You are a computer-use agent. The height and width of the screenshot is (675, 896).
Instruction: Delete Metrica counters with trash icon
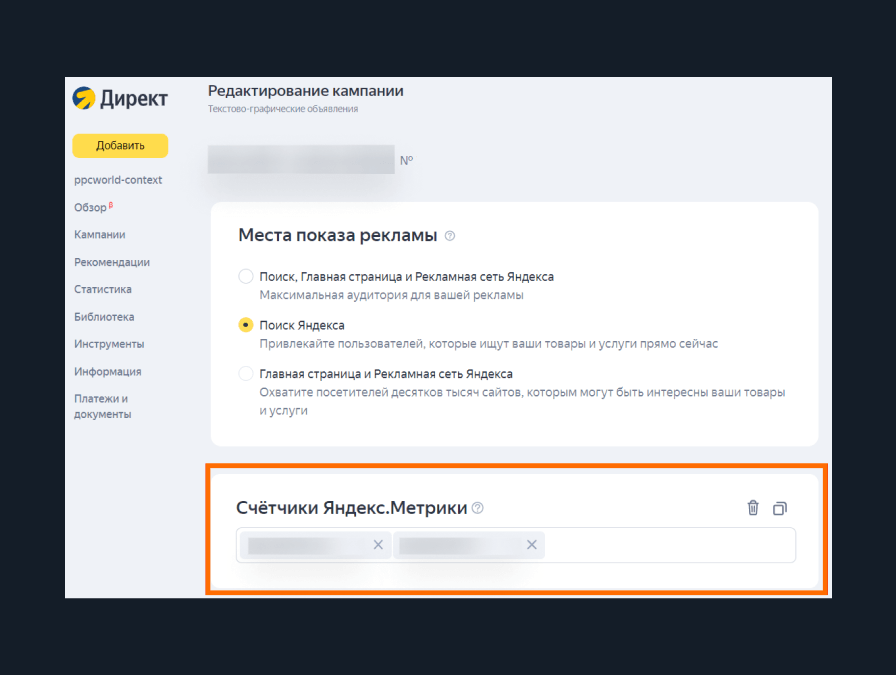[x=753, y=508]
